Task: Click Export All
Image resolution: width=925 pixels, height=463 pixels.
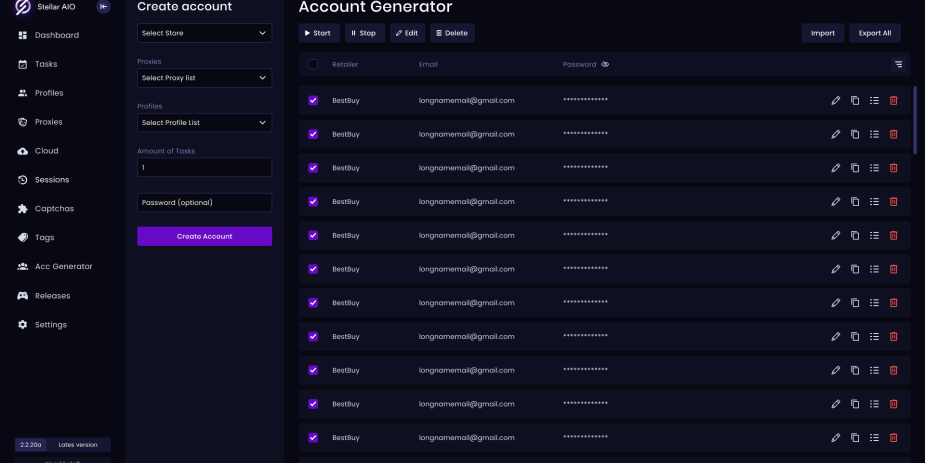Action: (x=875, y=33)
